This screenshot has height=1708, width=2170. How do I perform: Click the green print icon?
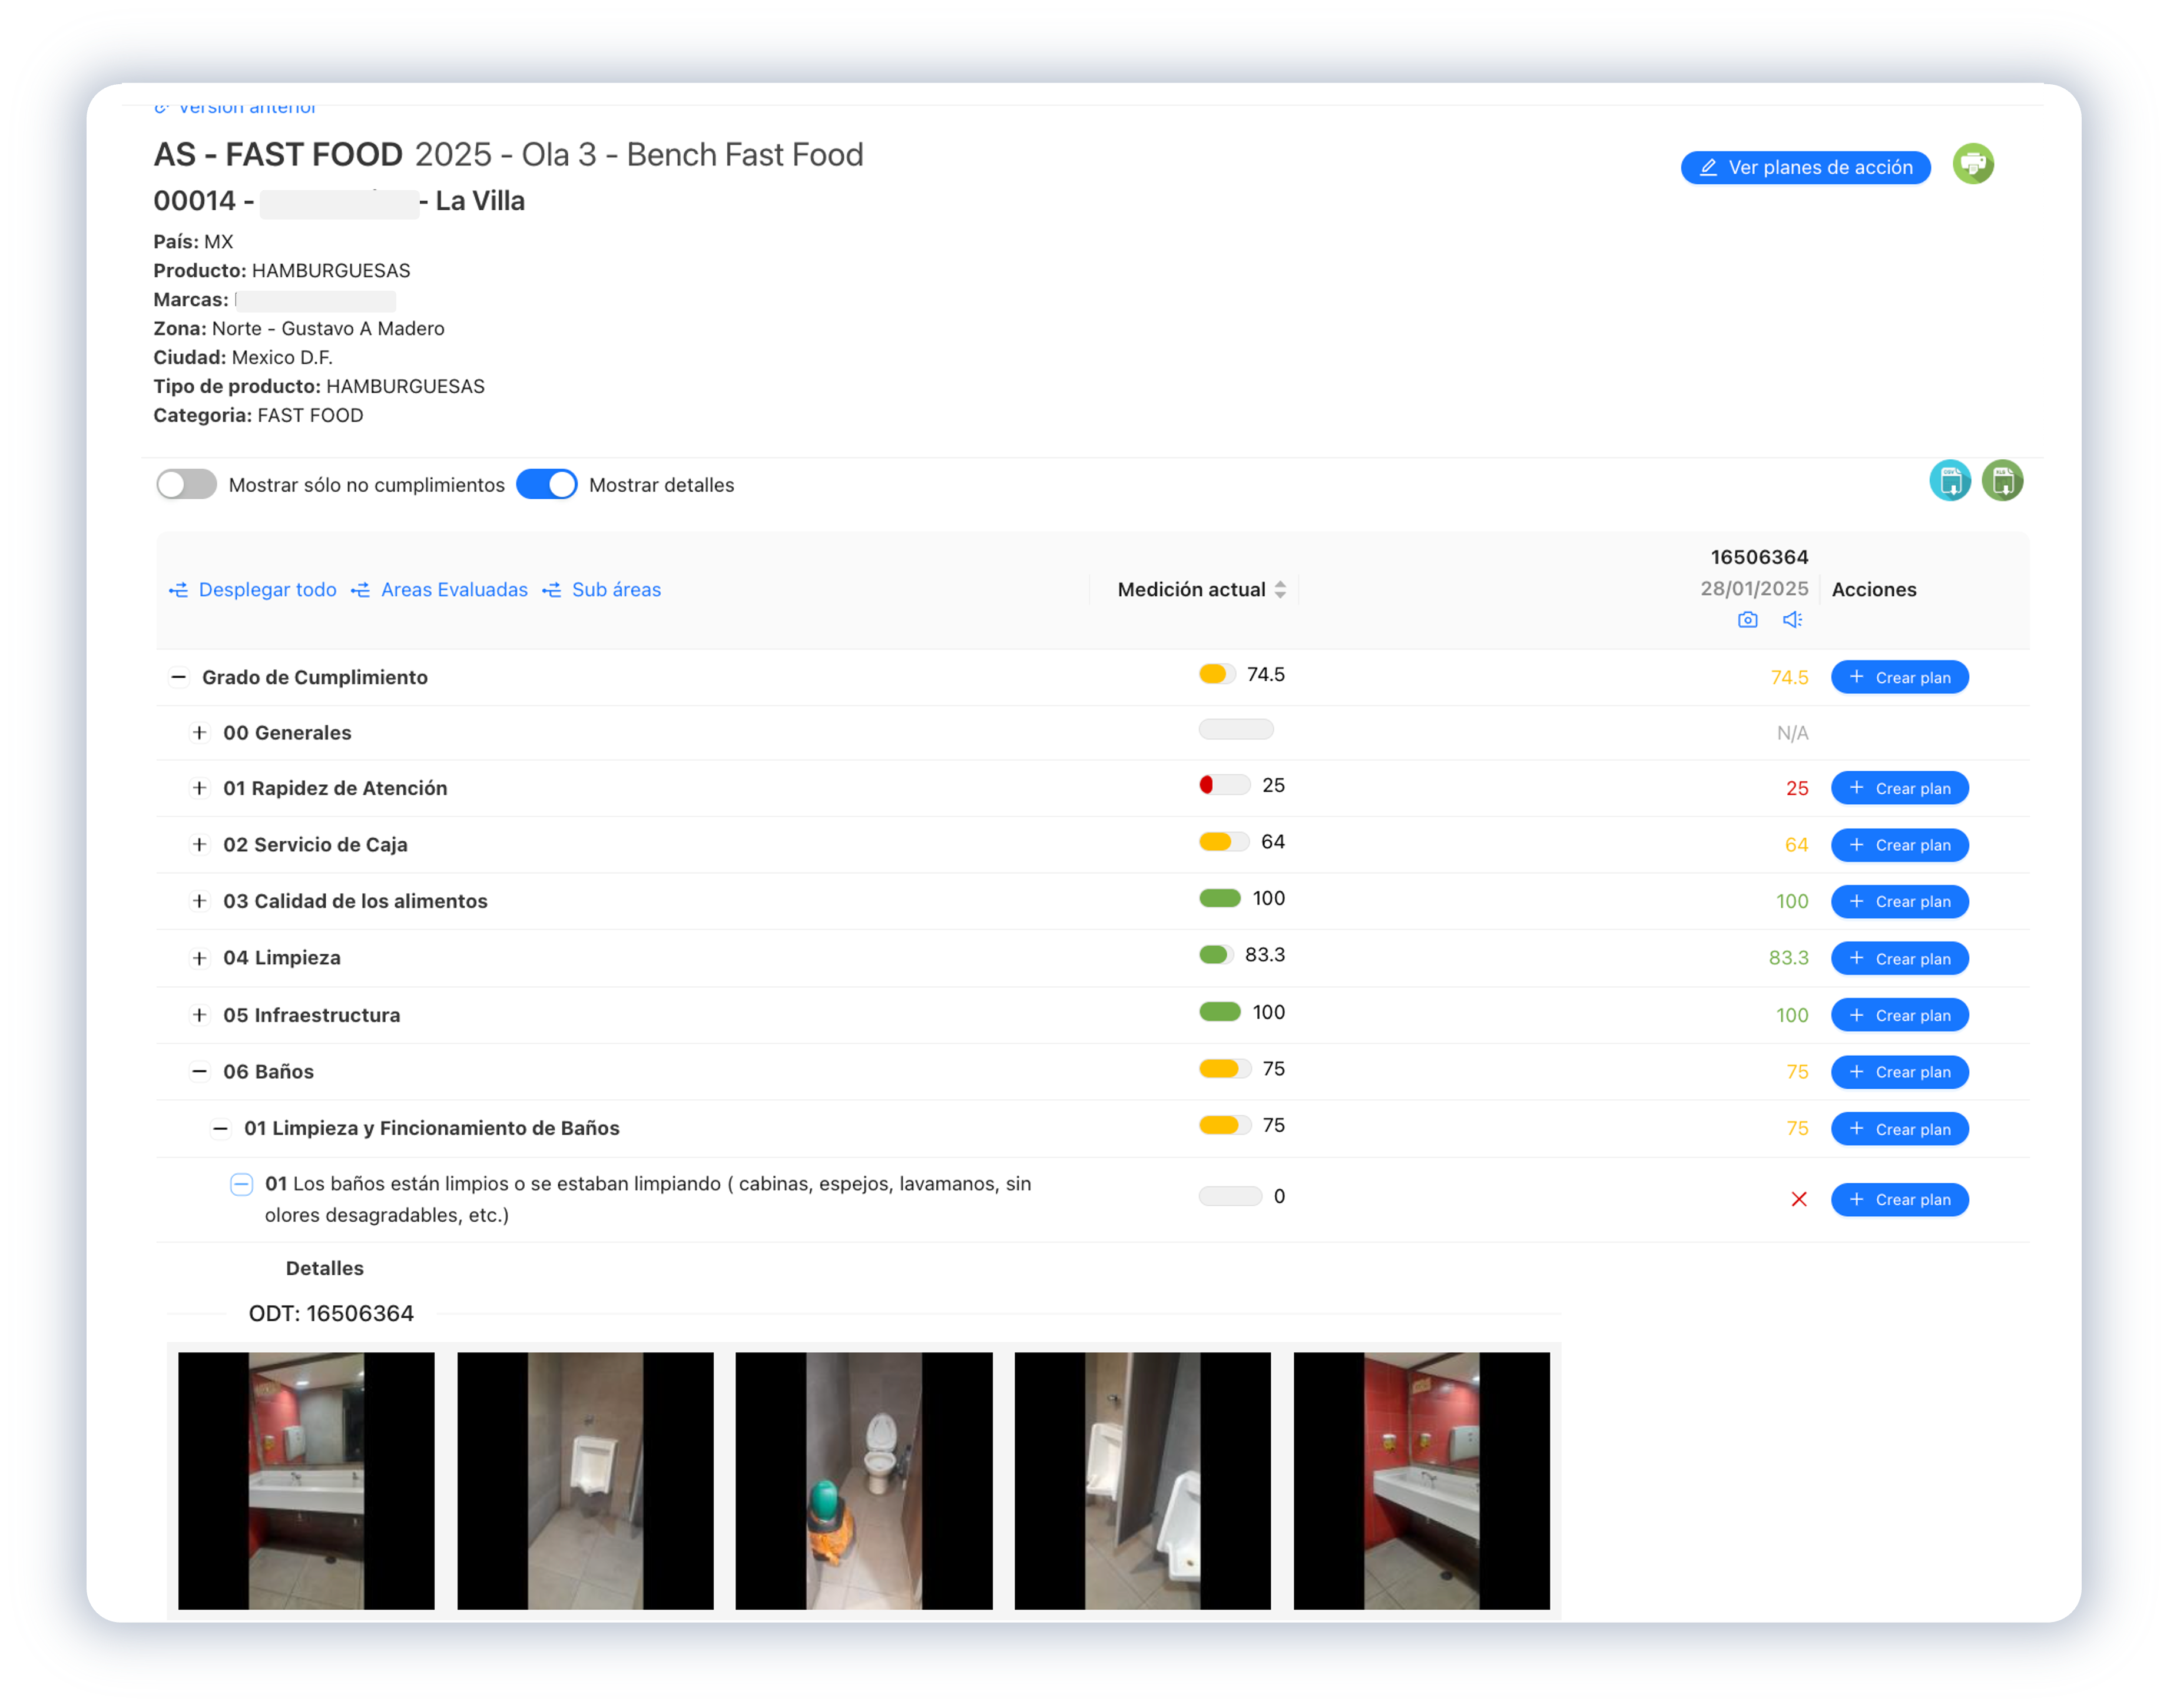pyautogui.click(x=1973, y=164)
